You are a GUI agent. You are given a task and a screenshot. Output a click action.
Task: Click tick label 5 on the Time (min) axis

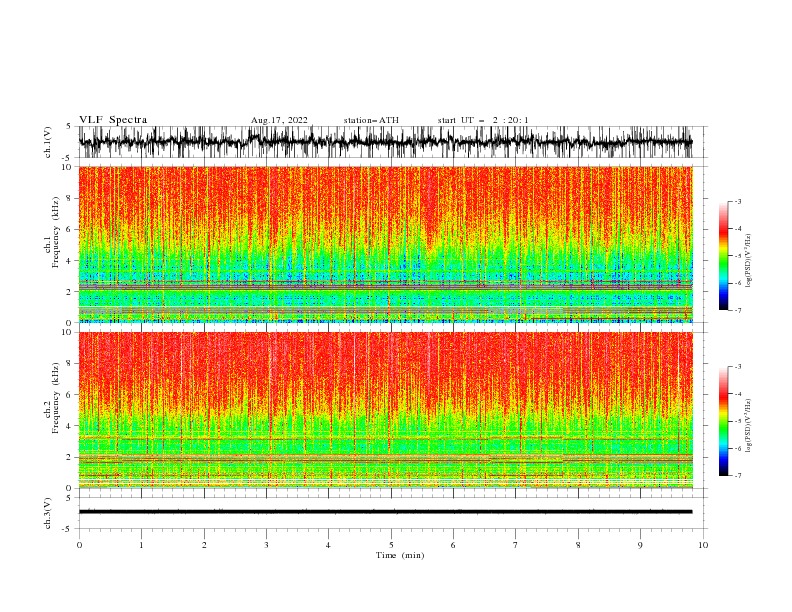coord(391,545)
